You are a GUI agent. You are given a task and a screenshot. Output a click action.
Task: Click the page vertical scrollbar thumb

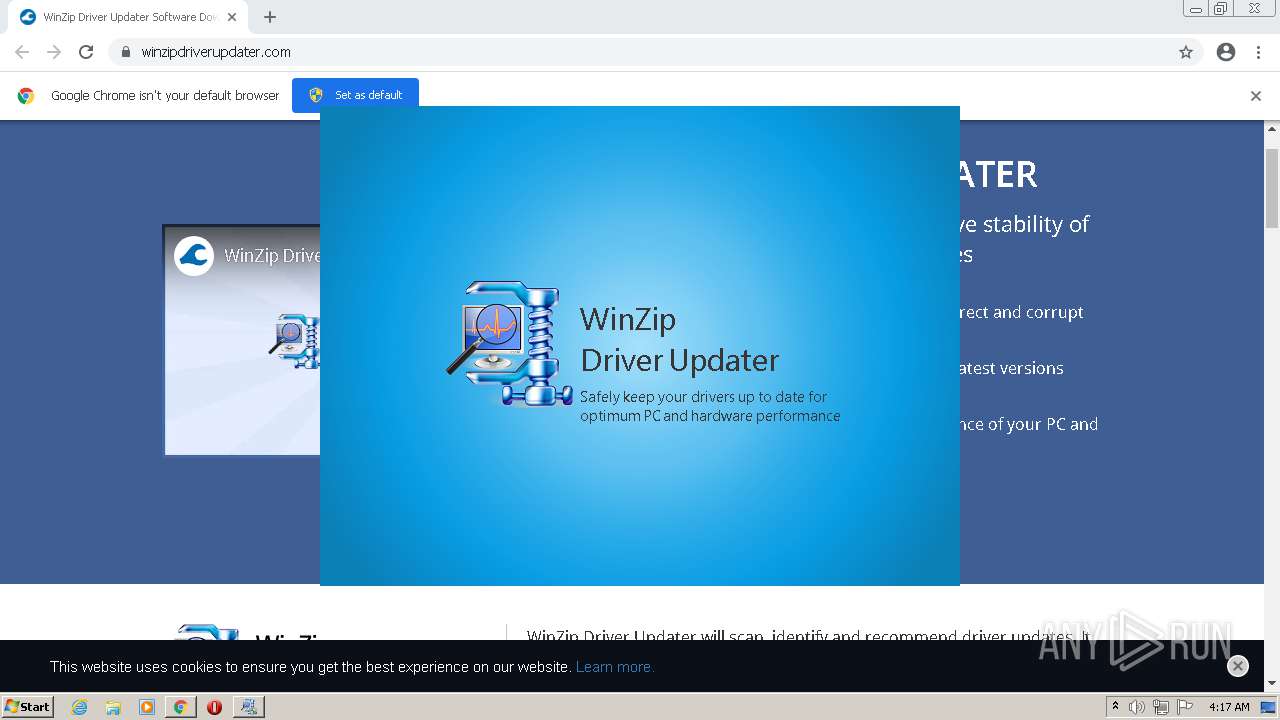click(1272, 189)
